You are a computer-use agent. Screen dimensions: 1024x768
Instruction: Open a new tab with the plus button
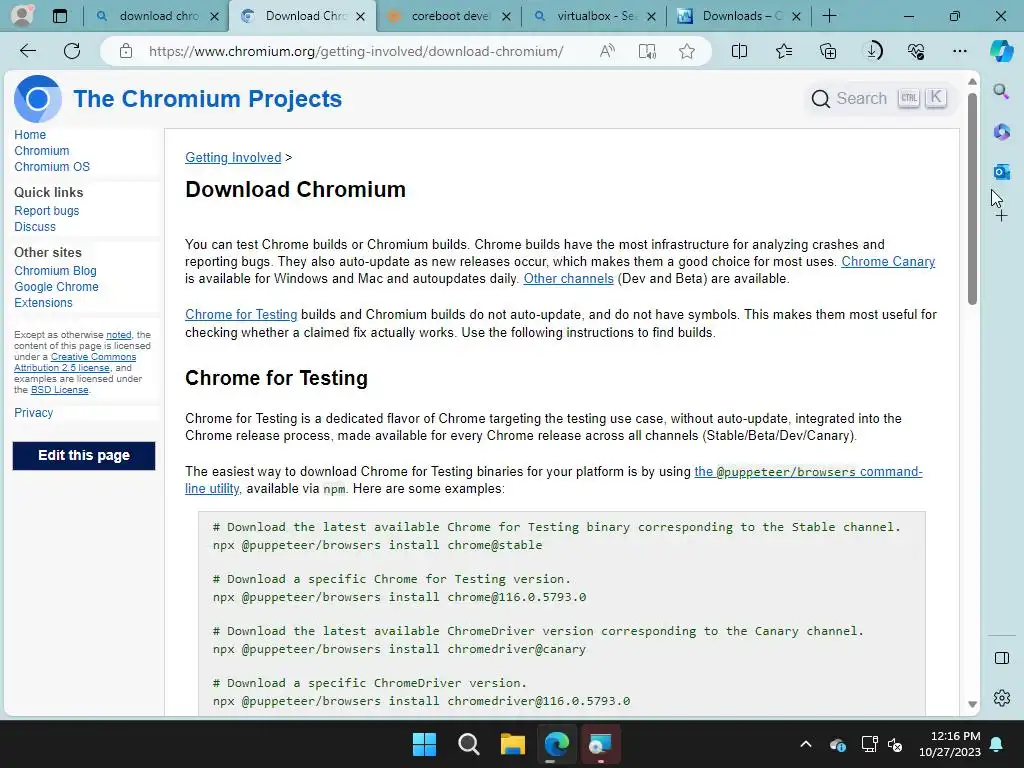click(x=829, y=16)
